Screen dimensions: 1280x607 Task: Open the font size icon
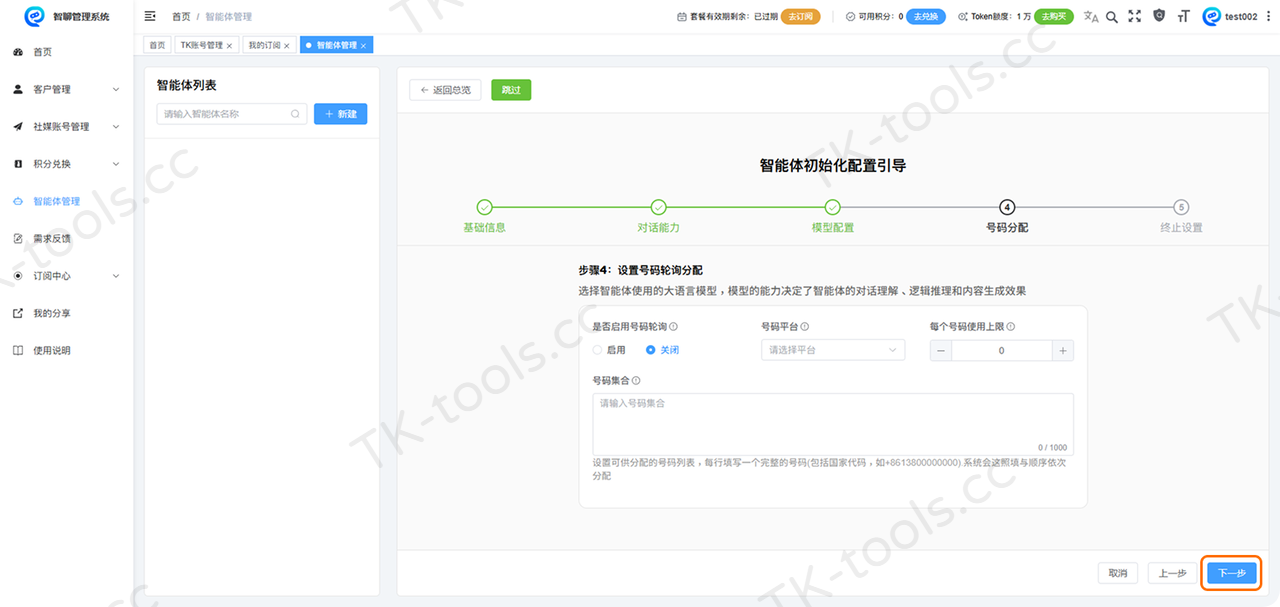pos(1184,16)
